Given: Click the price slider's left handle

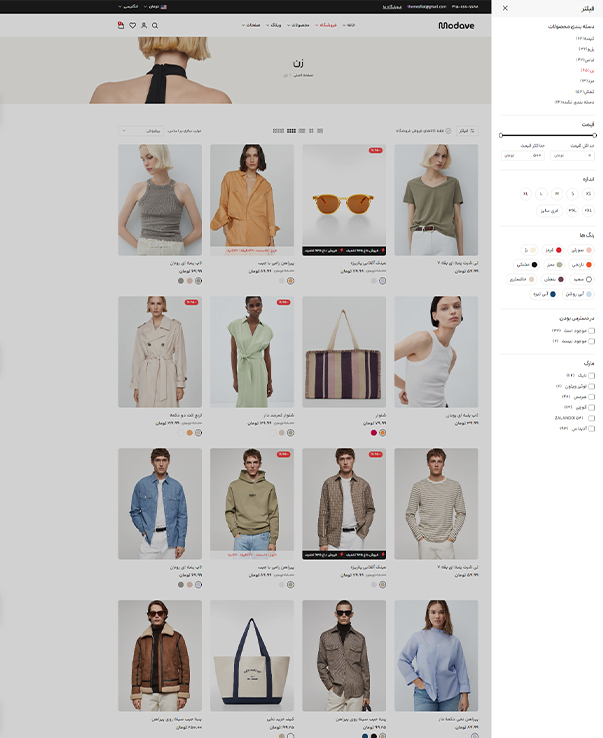Looking at the screenshot, I should (501, 135).
